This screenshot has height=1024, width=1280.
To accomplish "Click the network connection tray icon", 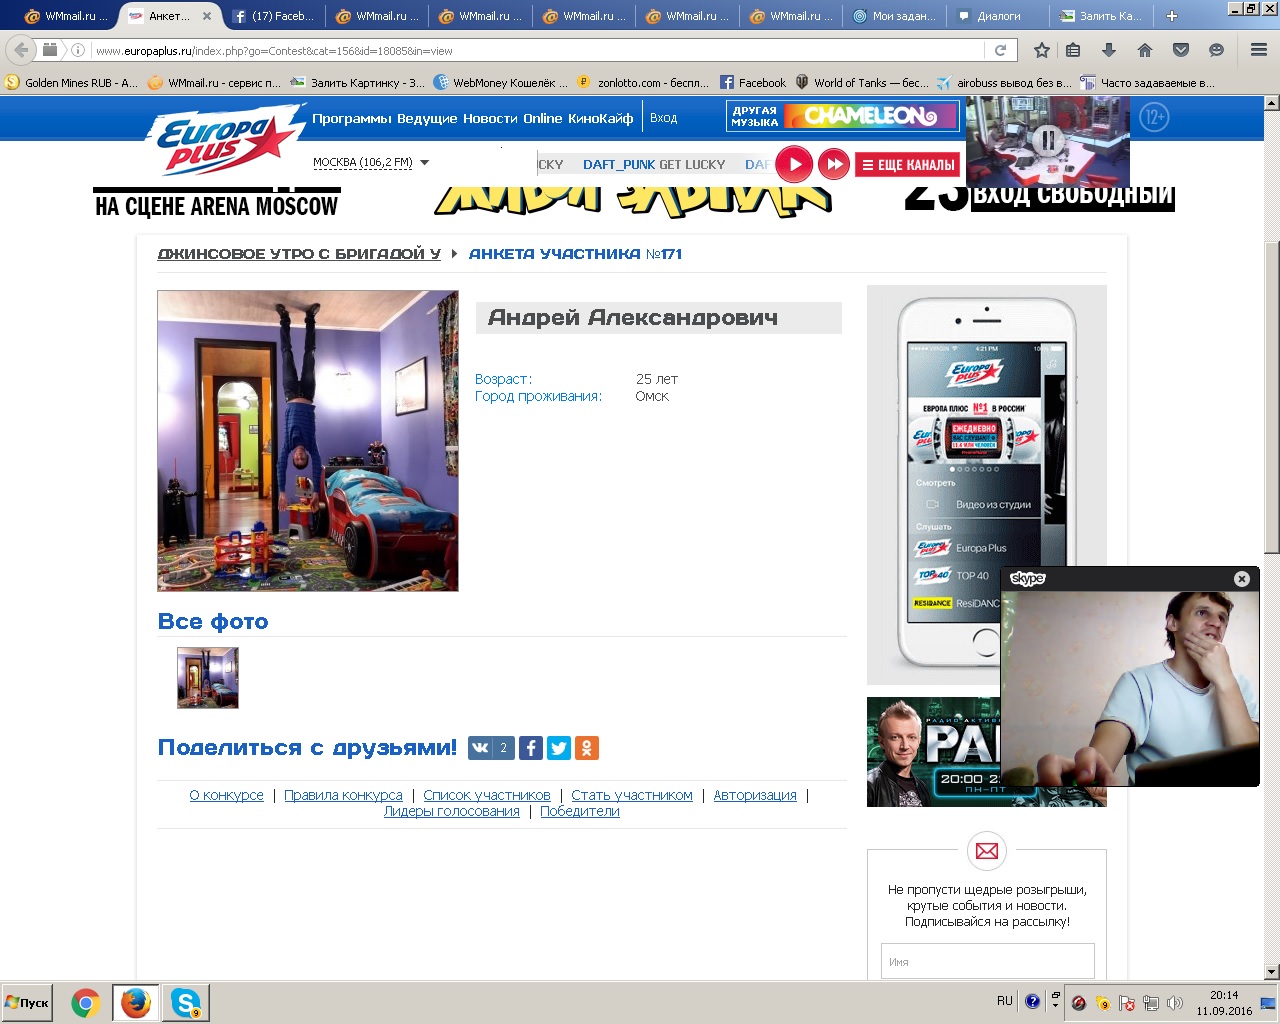I will pyautogui.click(x=1151, y=1003).
